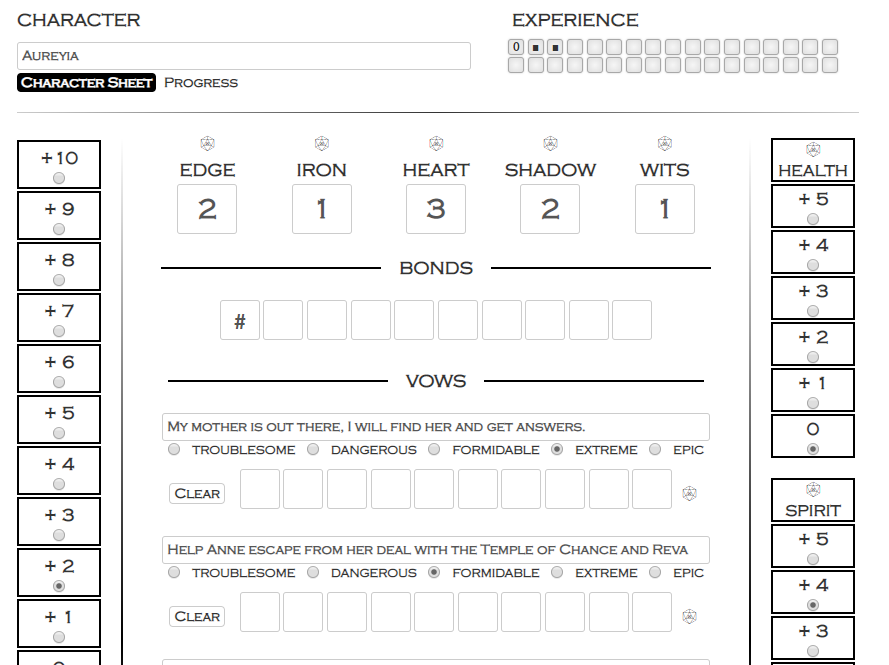Clear Anne's vow progress track

coord(196,616)
